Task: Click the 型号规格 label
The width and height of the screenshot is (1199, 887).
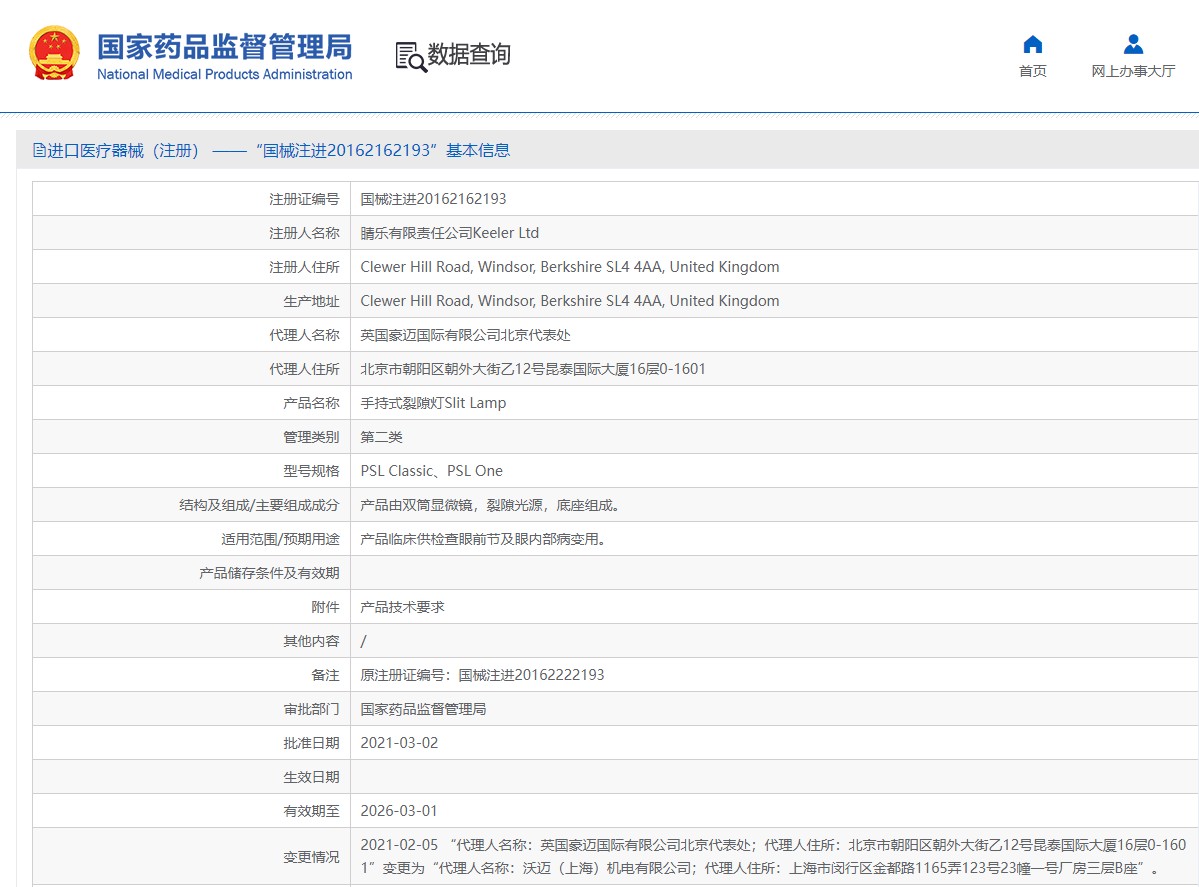Action: pos(311,471)
